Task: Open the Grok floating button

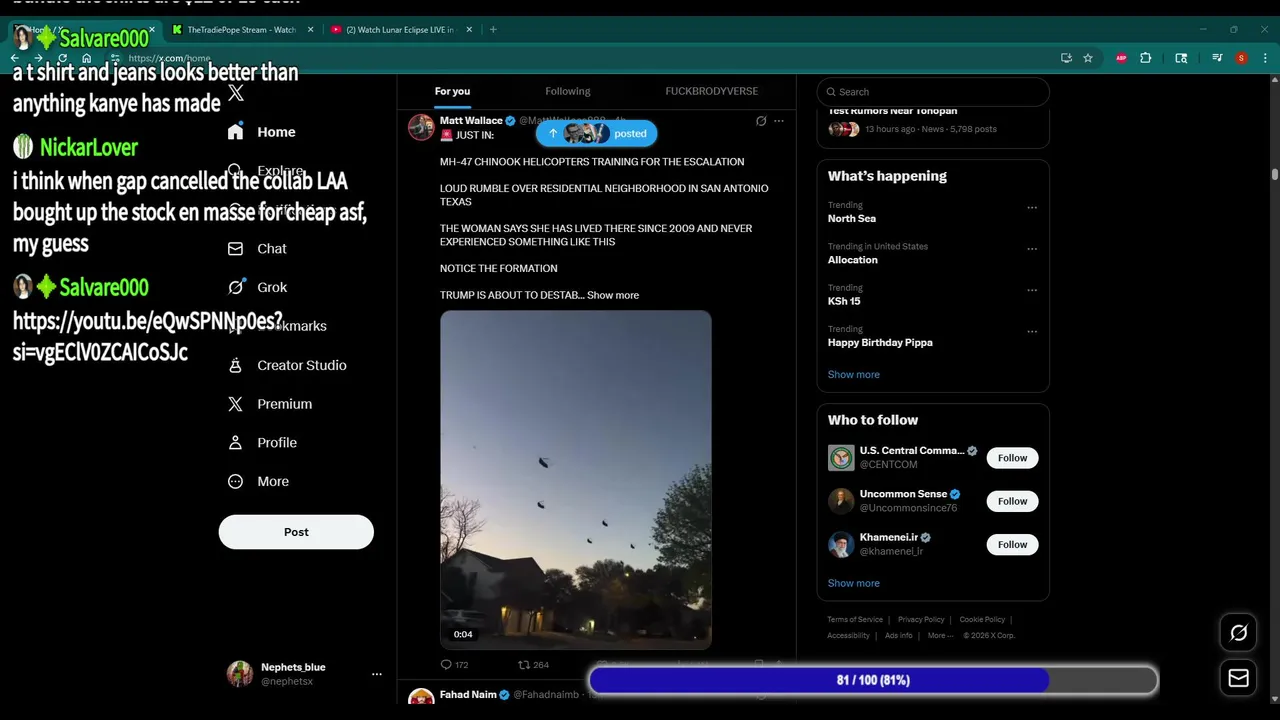Action: (x=1238, y=633)
